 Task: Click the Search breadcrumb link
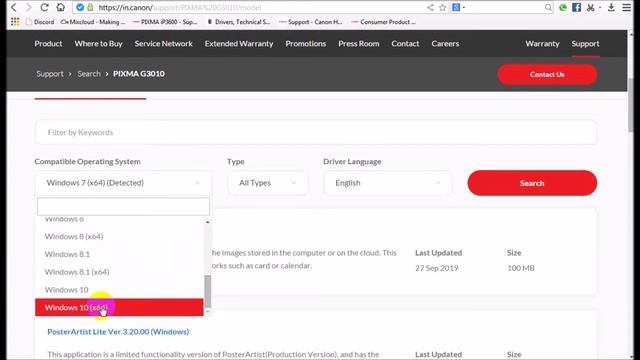point(89,74)
